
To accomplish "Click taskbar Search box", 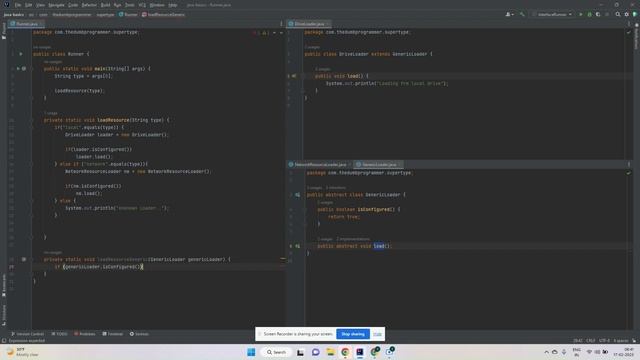I will point(276,352).
